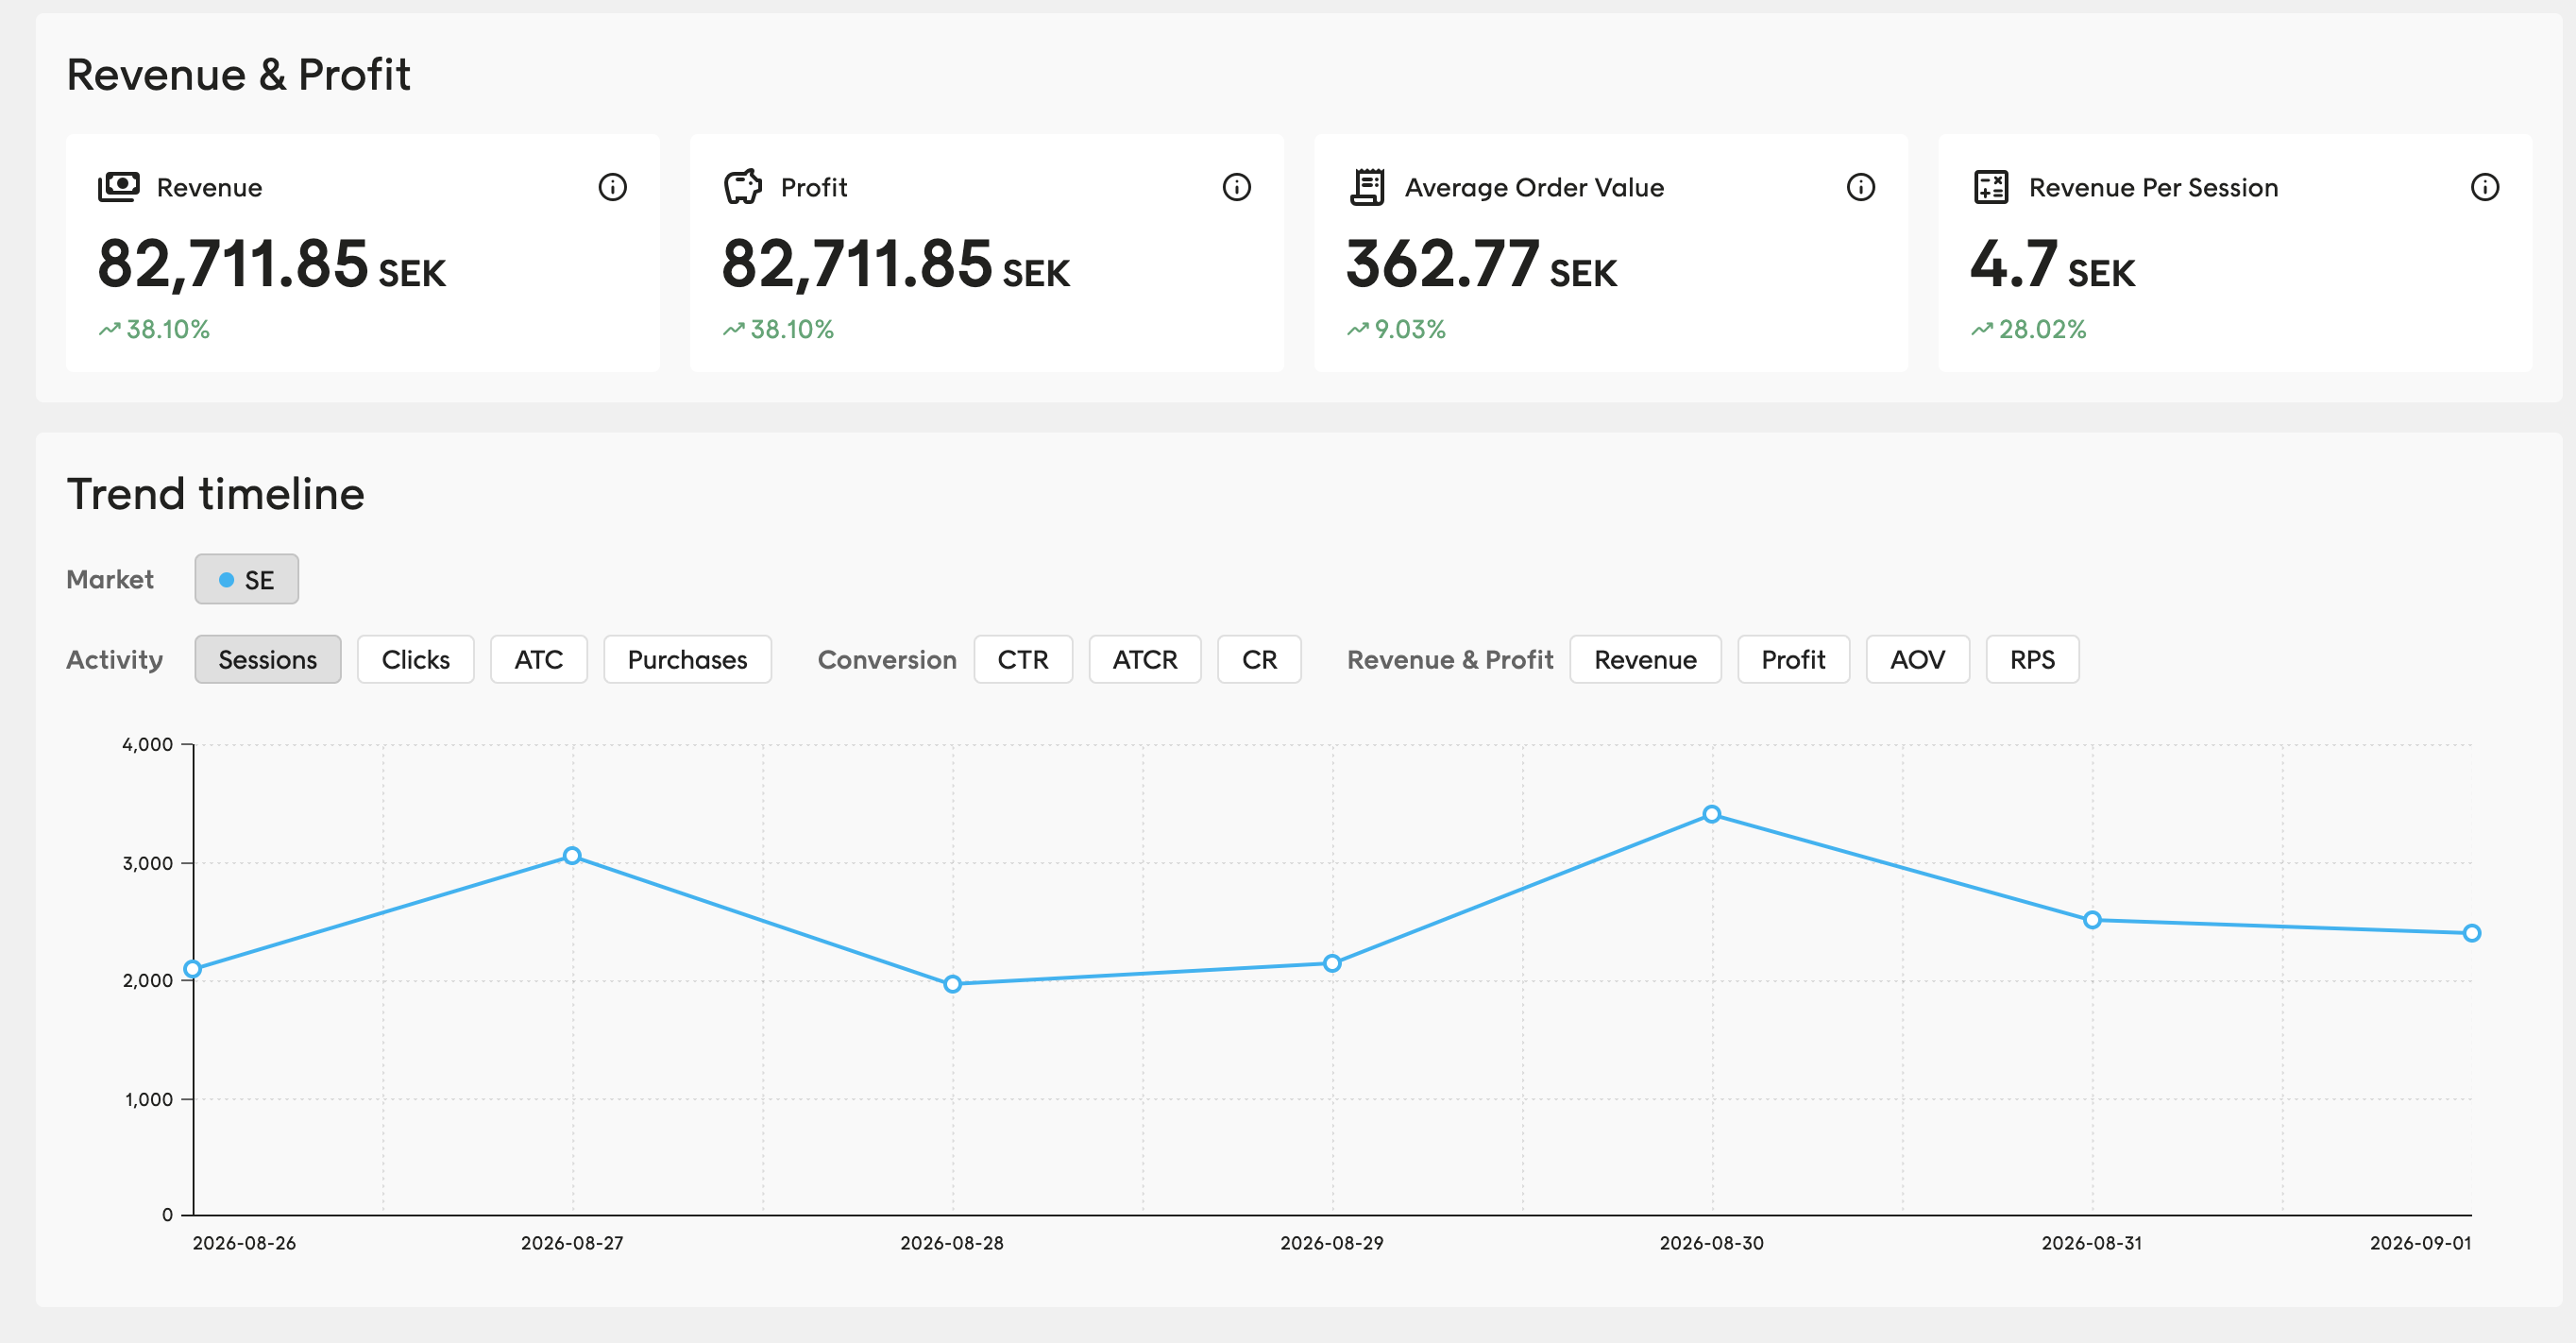Enable the Clicks series
Viewport: 2576px width, 1343px height.
pos(415,659)
